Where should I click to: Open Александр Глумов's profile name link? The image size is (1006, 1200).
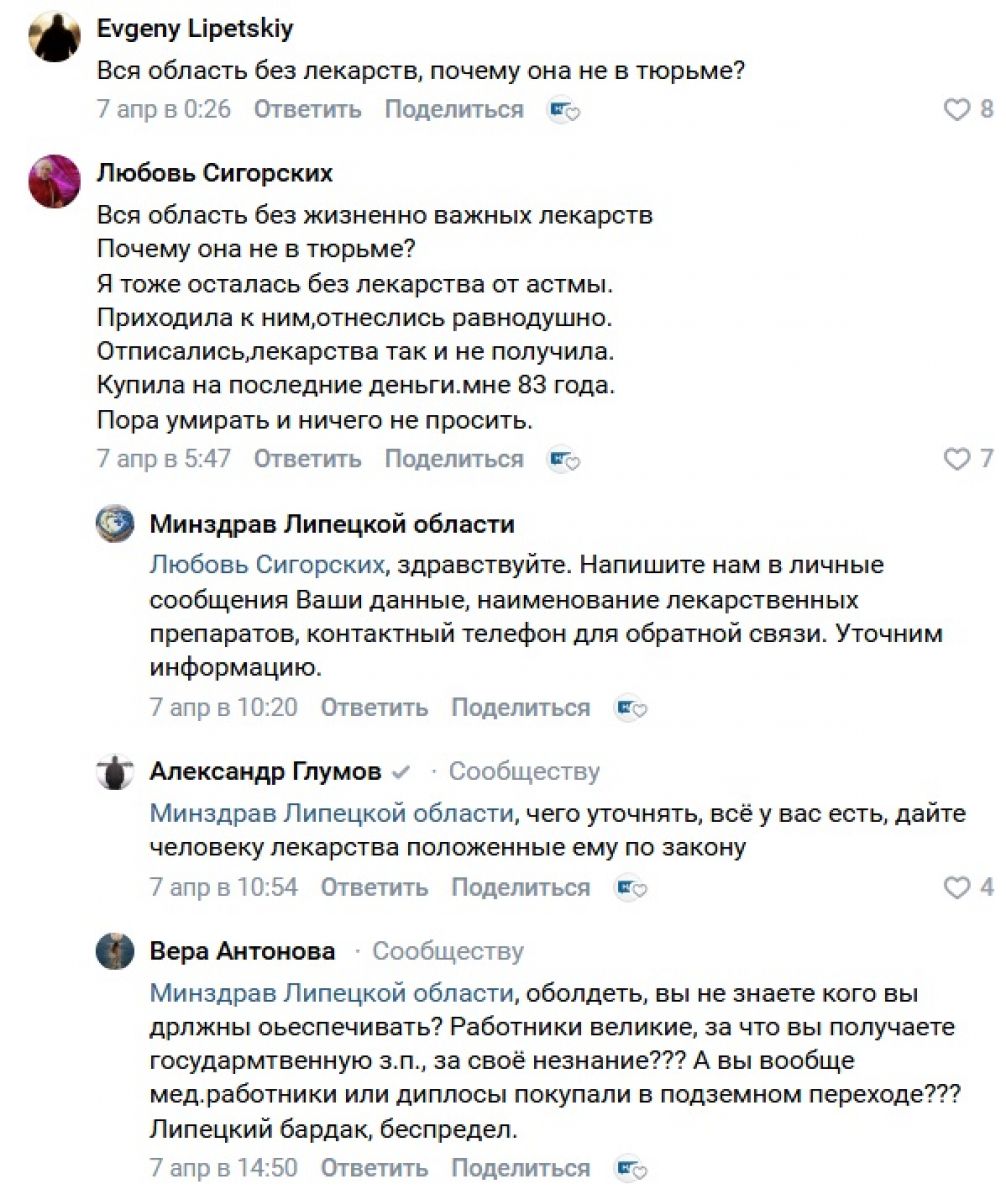point(265,771)
